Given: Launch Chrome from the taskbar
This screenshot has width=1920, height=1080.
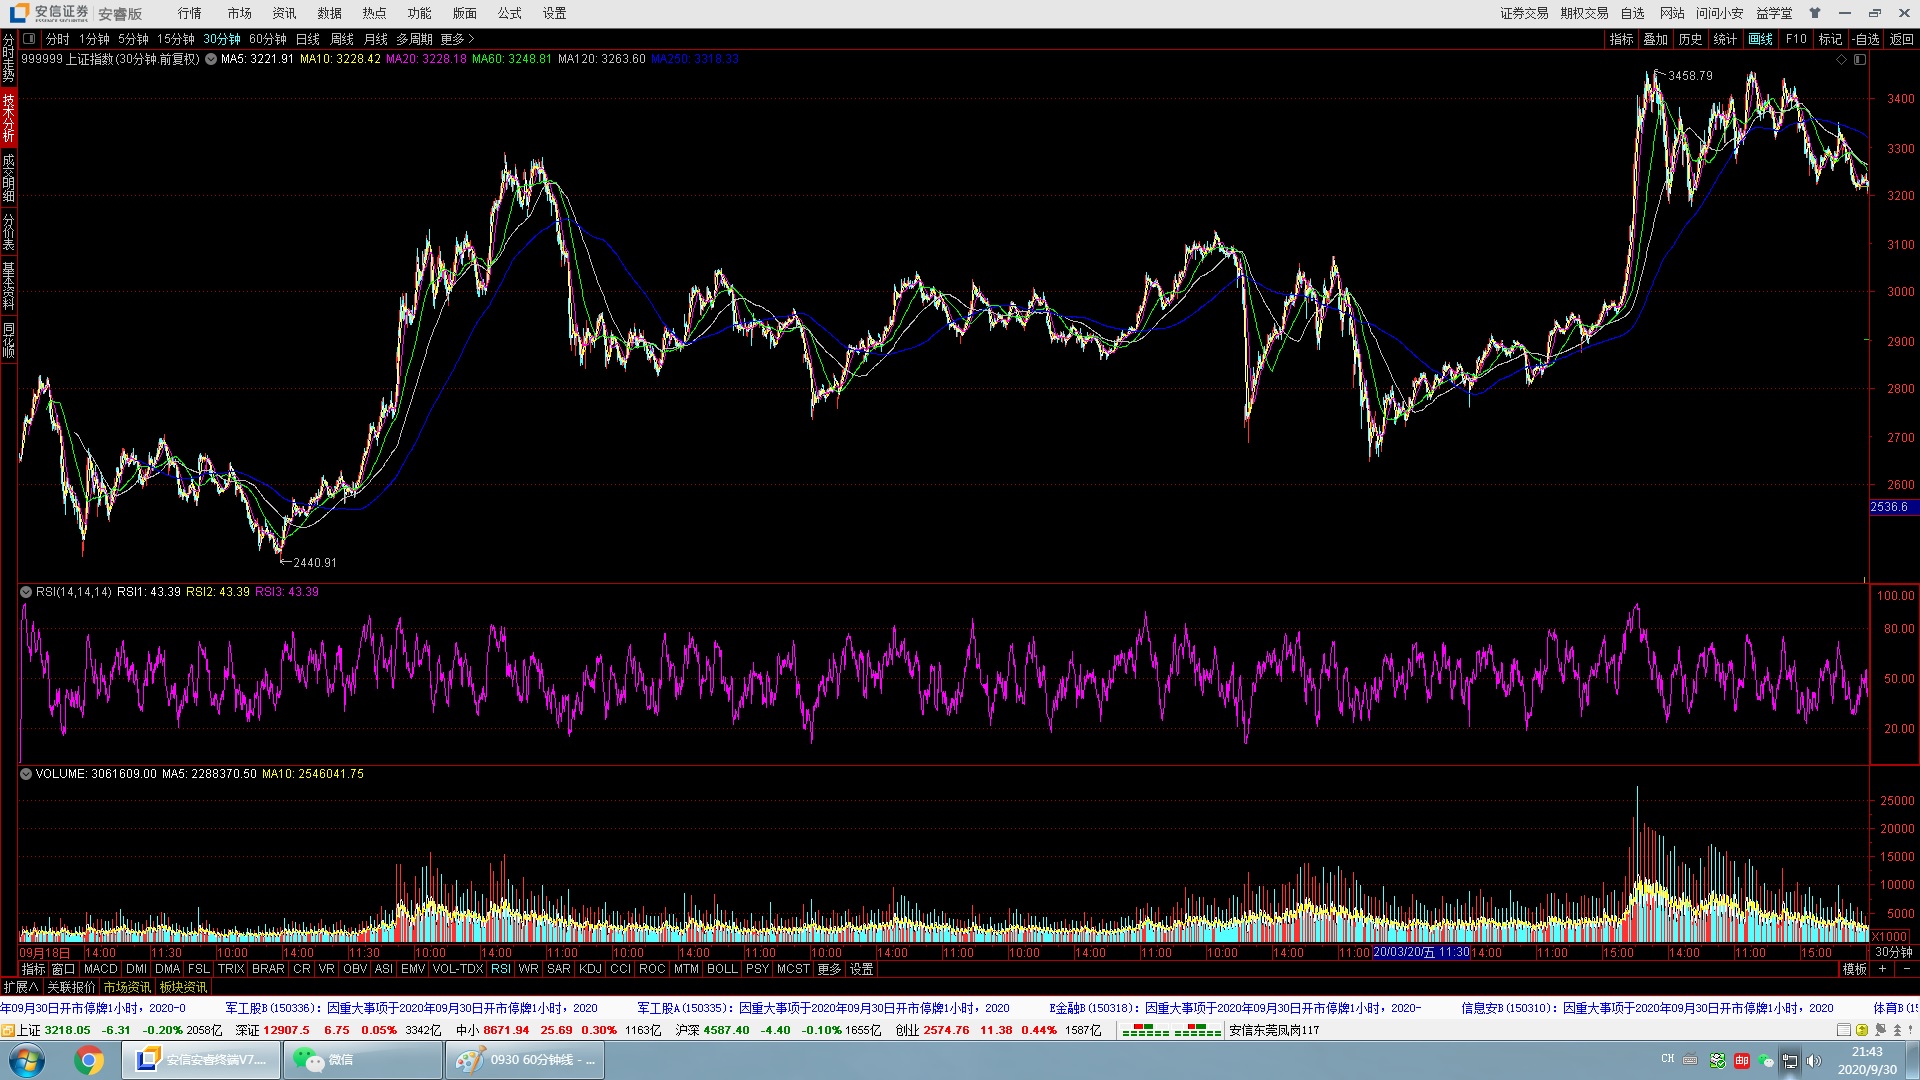Looking at the screenshot, I should coord(89,1060).
